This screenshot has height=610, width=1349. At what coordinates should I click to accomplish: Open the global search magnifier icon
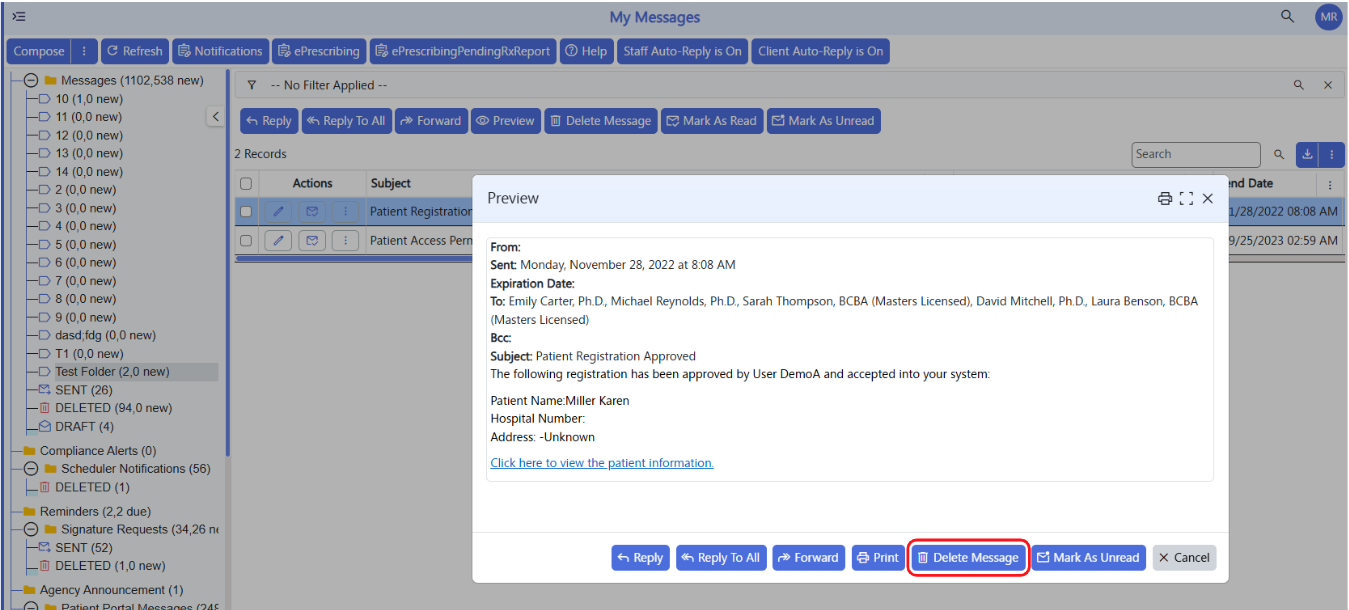[1288, 17]
